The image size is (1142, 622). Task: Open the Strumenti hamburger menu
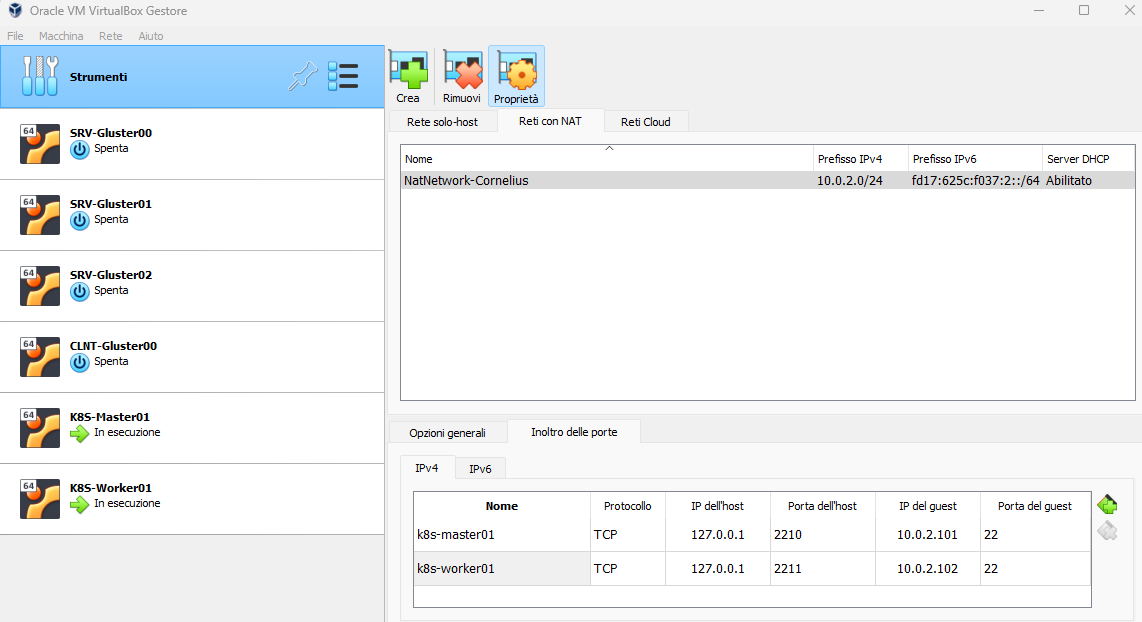tap(343, 76)
